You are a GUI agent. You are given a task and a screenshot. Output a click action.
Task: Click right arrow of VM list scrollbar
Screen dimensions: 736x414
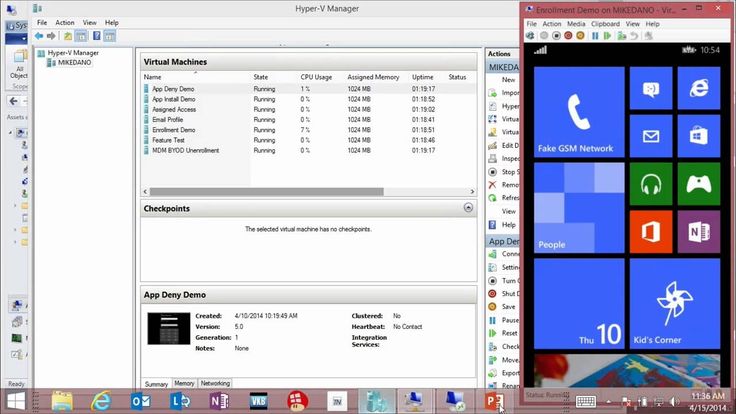[472, 192]
